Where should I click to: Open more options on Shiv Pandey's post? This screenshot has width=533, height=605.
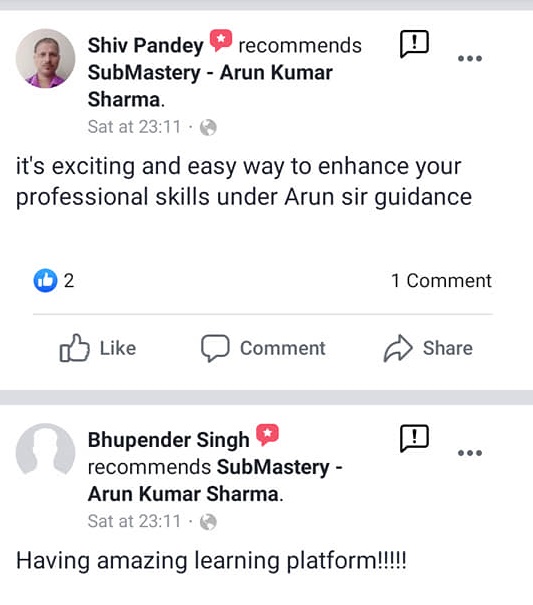click(x=470, y=59)
